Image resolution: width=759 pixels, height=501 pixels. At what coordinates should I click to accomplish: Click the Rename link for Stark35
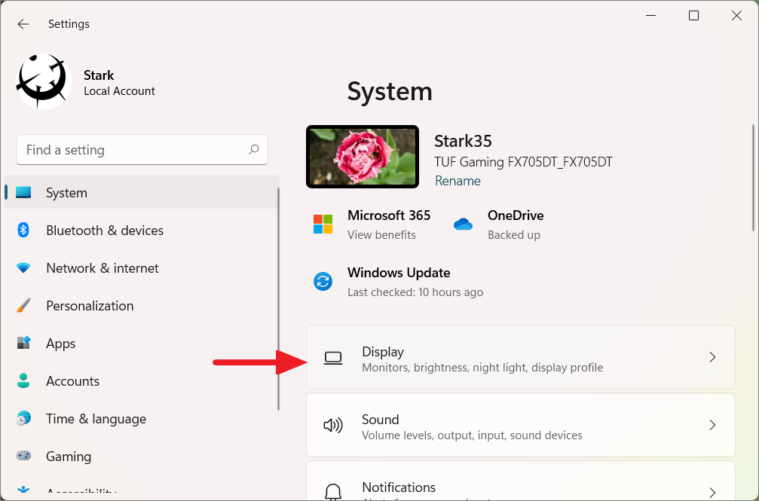457,181
